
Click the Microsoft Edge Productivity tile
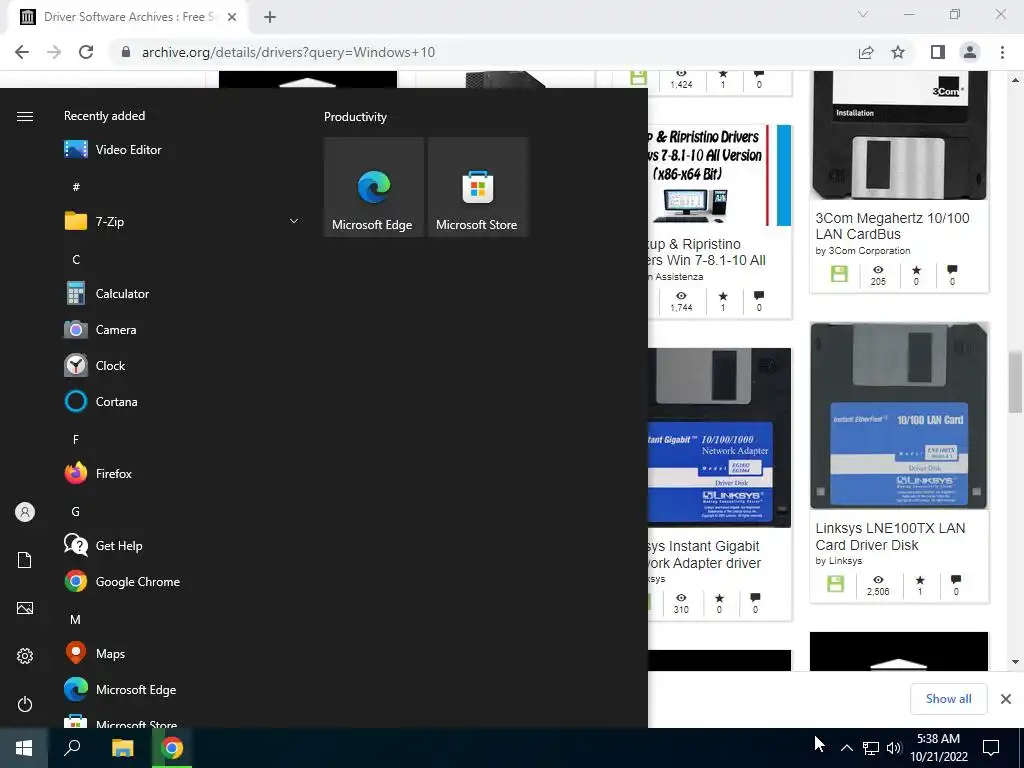tap(374, 187)
